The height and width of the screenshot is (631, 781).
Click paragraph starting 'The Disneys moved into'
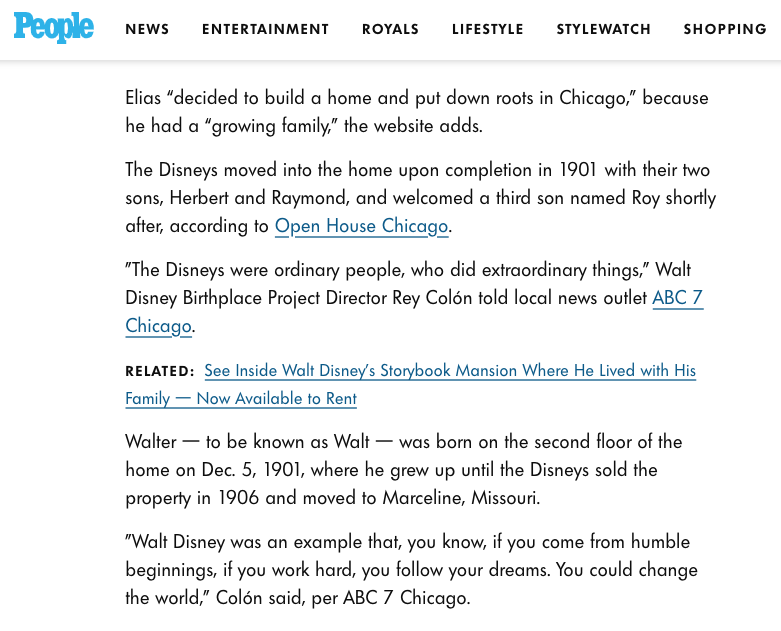[x=420, y=198]
